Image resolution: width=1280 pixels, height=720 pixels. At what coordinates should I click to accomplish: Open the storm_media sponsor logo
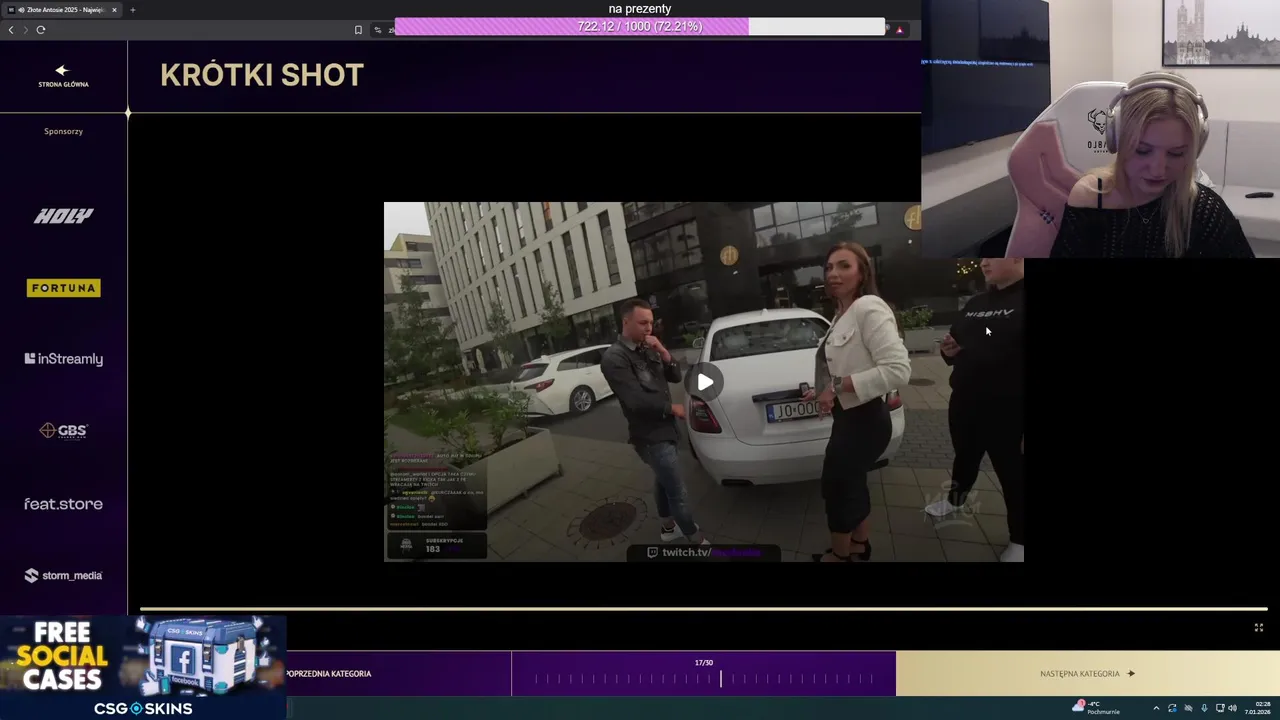tap(63, 575)
